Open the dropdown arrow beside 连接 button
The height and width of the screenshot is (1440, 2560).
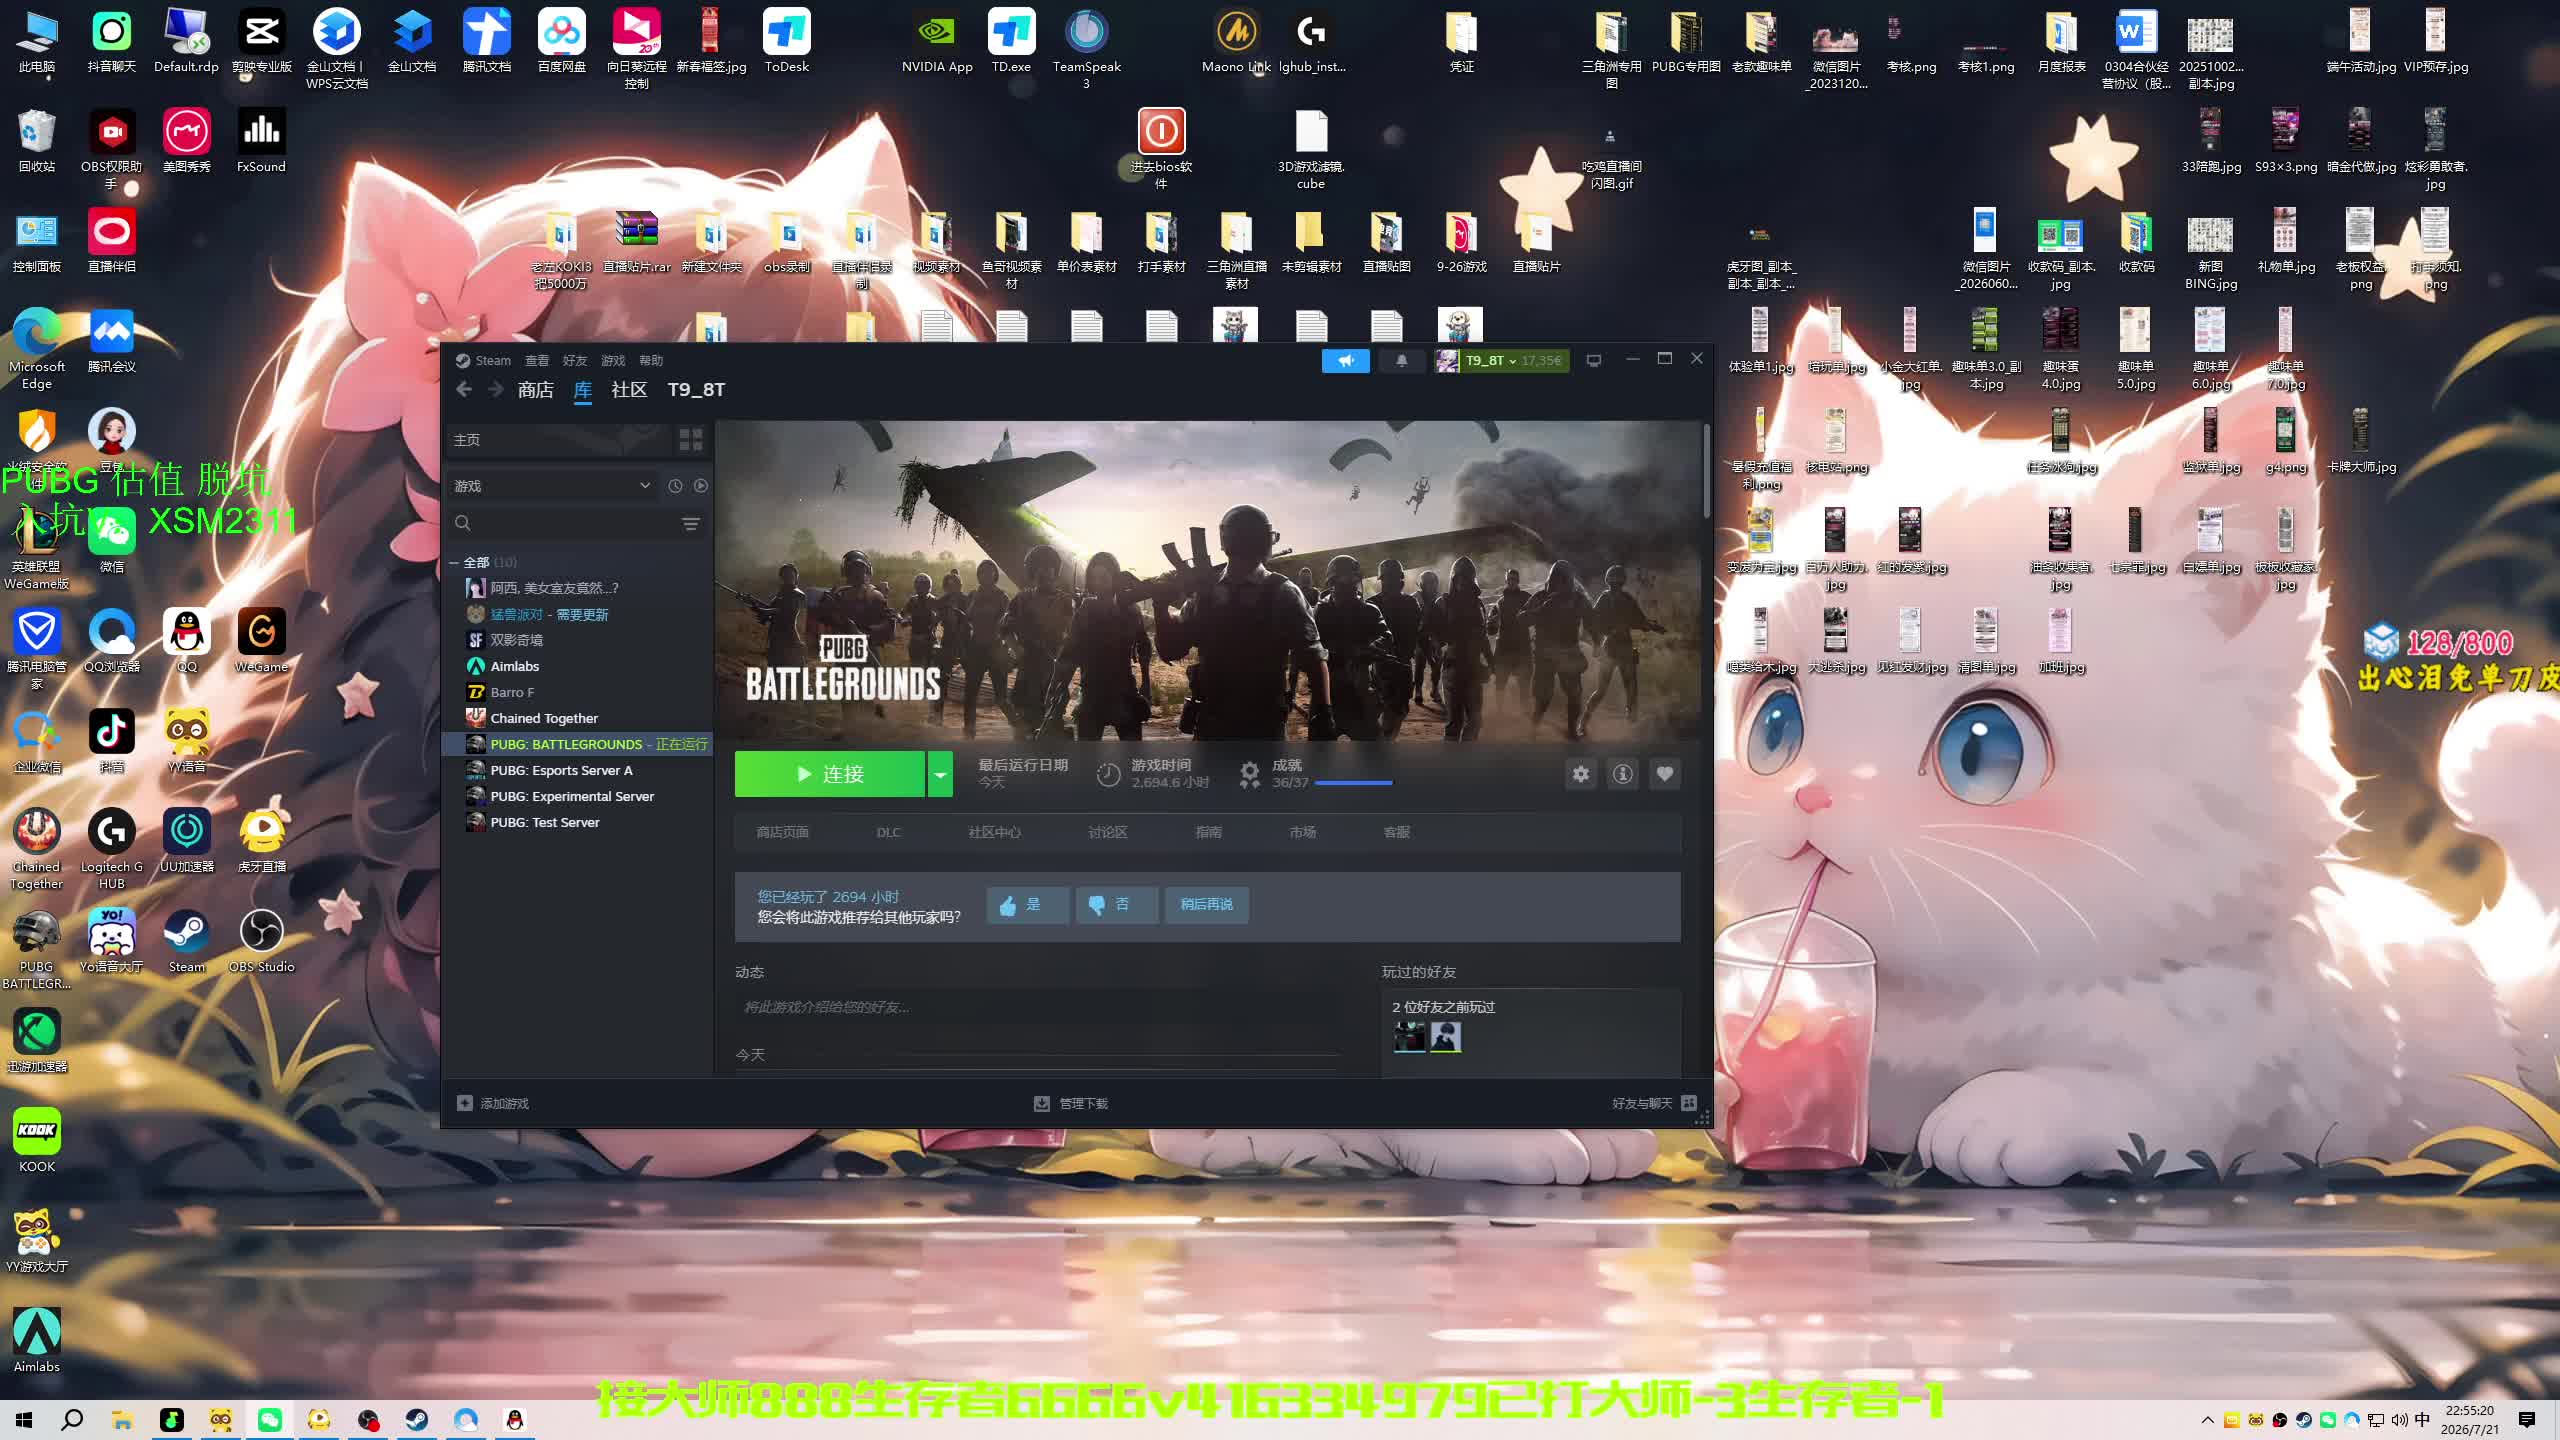tap(940, 774)
